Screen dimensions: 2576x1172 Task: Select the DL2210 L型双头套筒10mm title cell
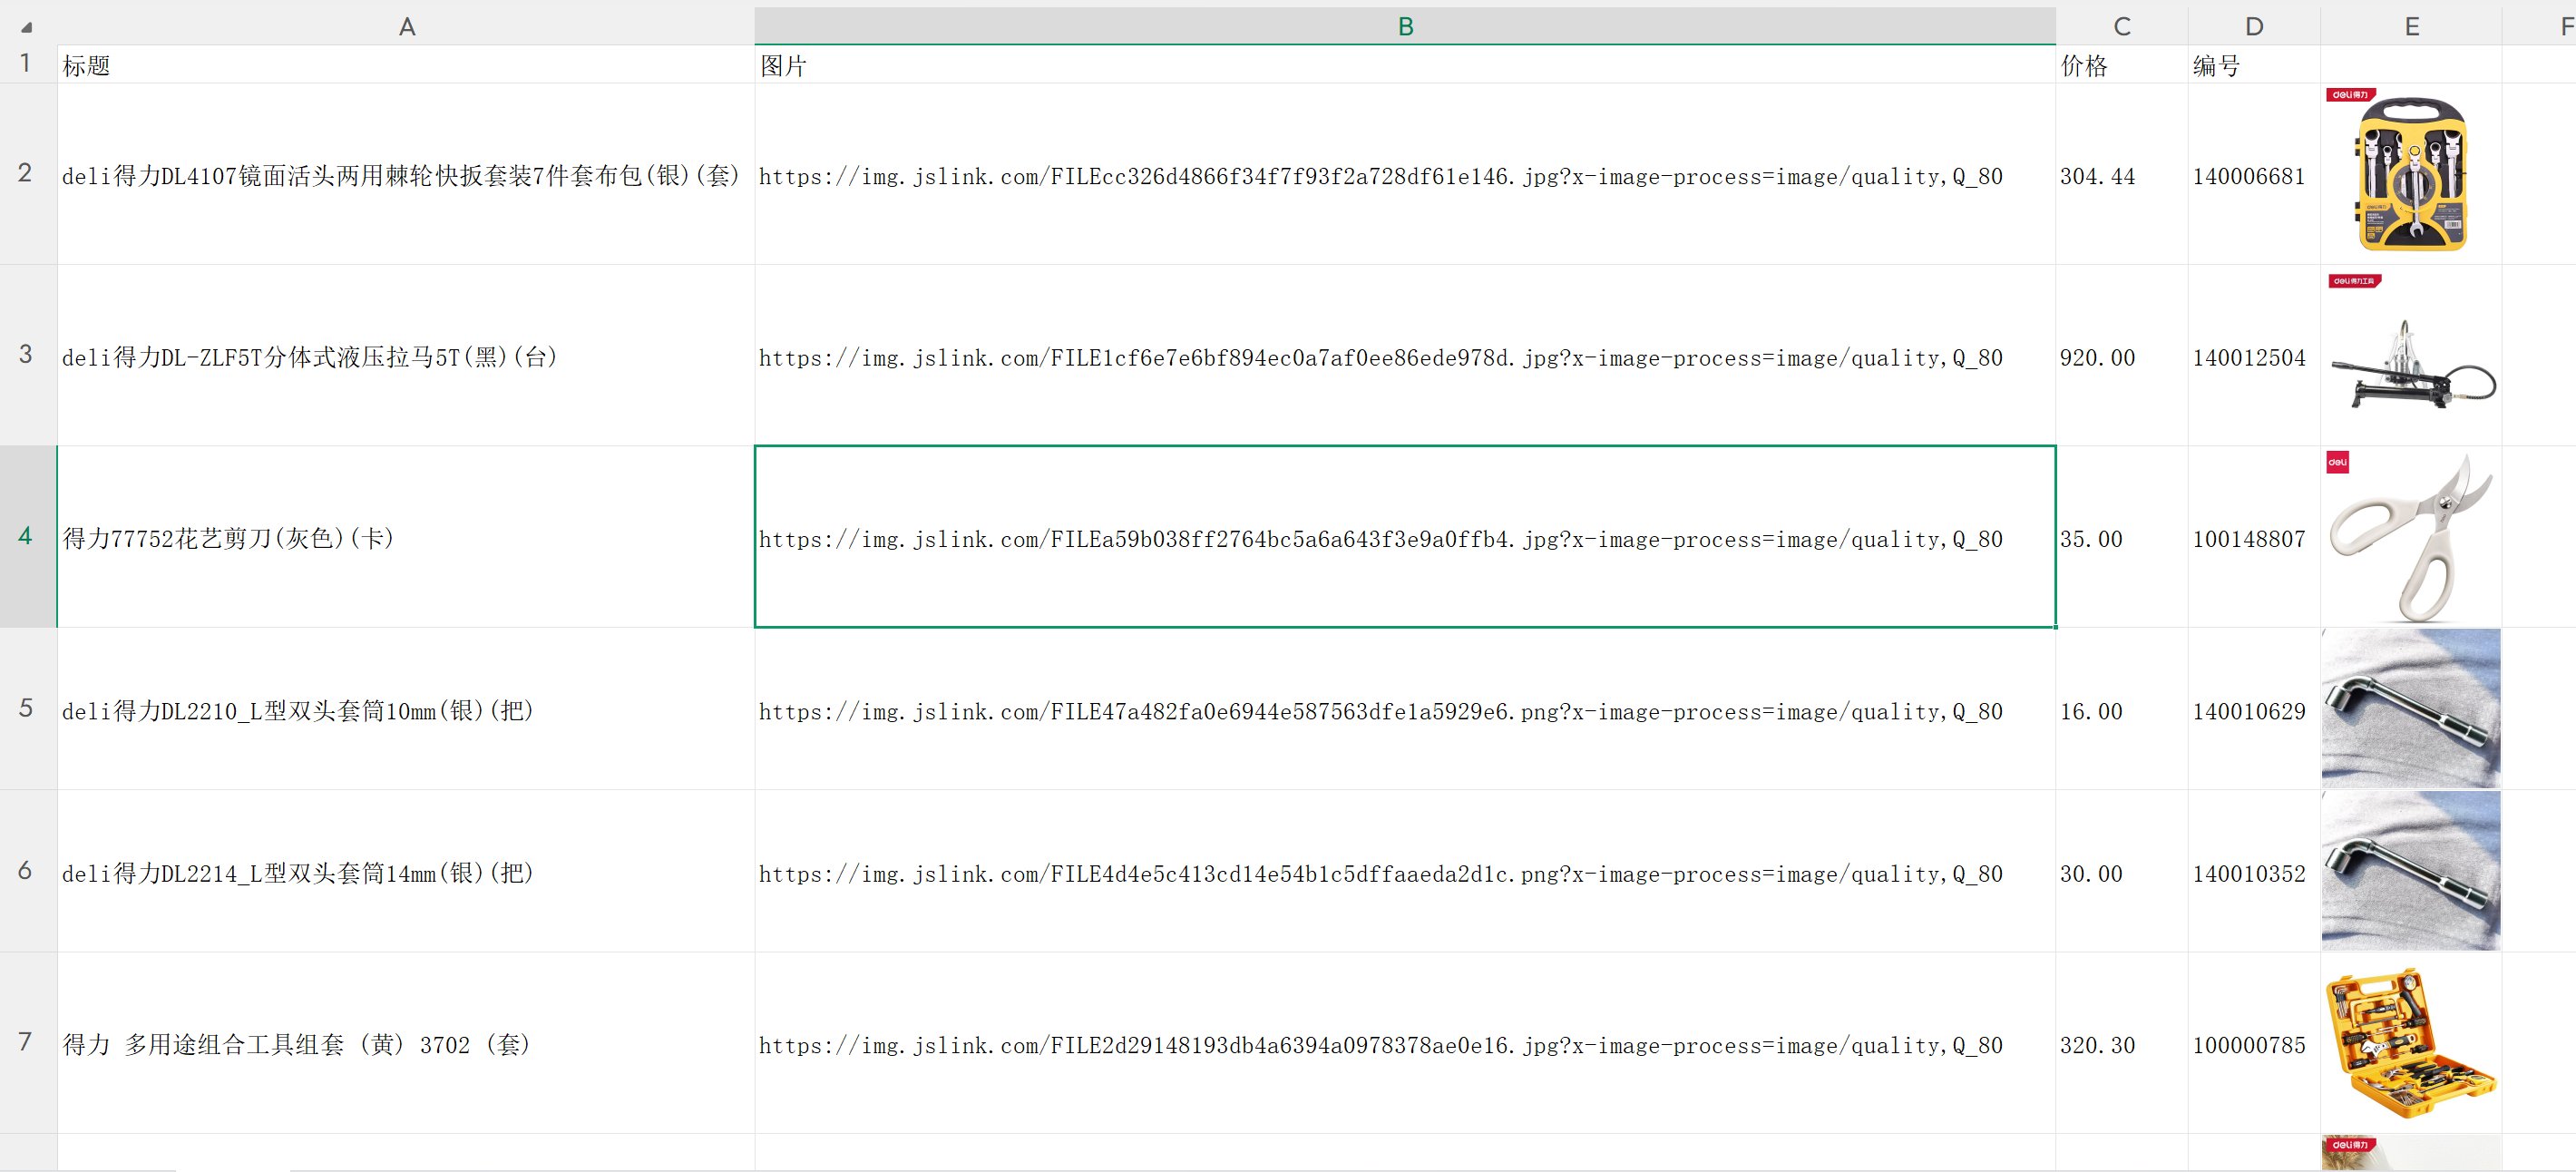(x=406, y=710)
